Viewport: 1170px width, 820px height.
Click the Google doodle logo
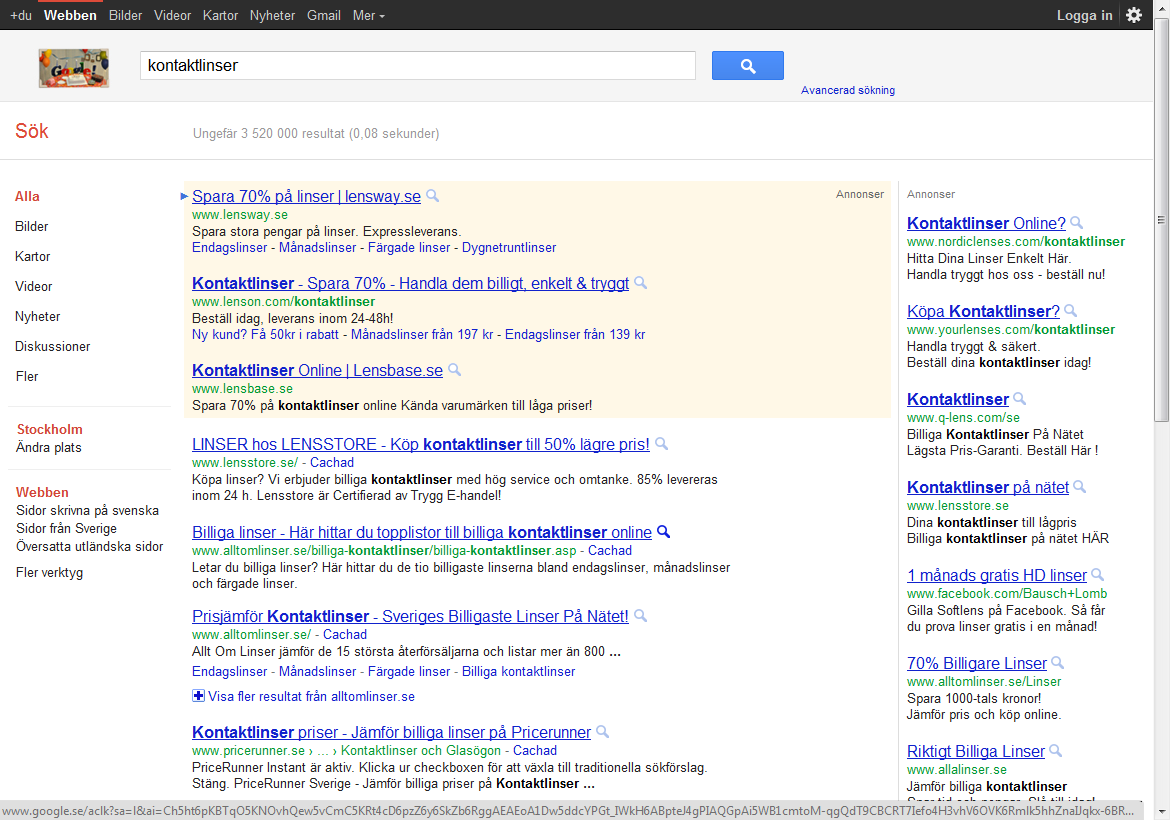point(74,68)
